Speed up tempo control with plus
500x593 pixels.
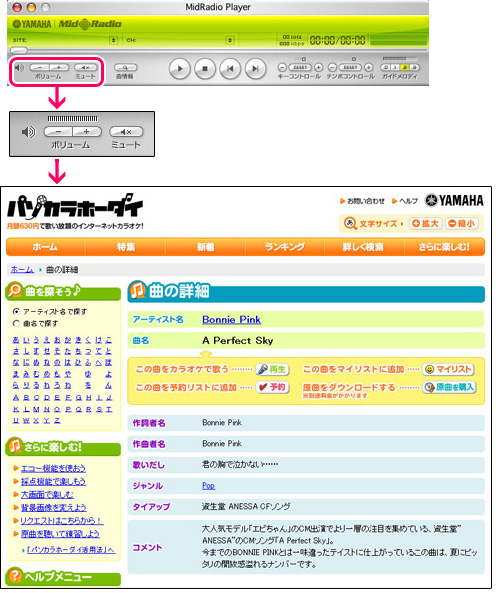click(x=368, y=68)
